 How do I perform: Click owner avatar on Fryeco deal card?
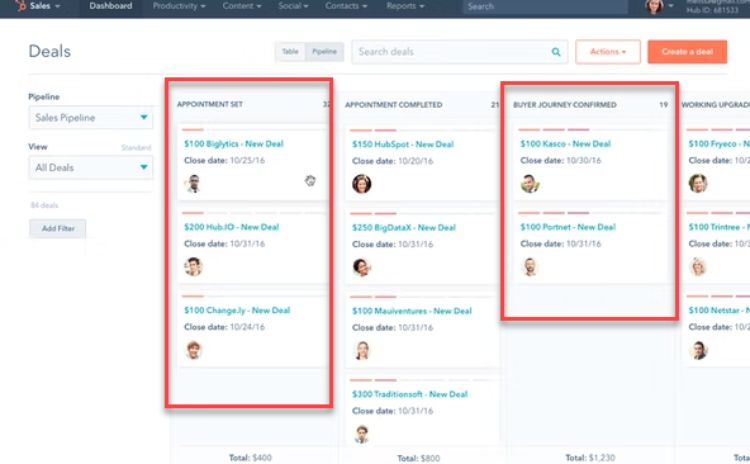698,183
